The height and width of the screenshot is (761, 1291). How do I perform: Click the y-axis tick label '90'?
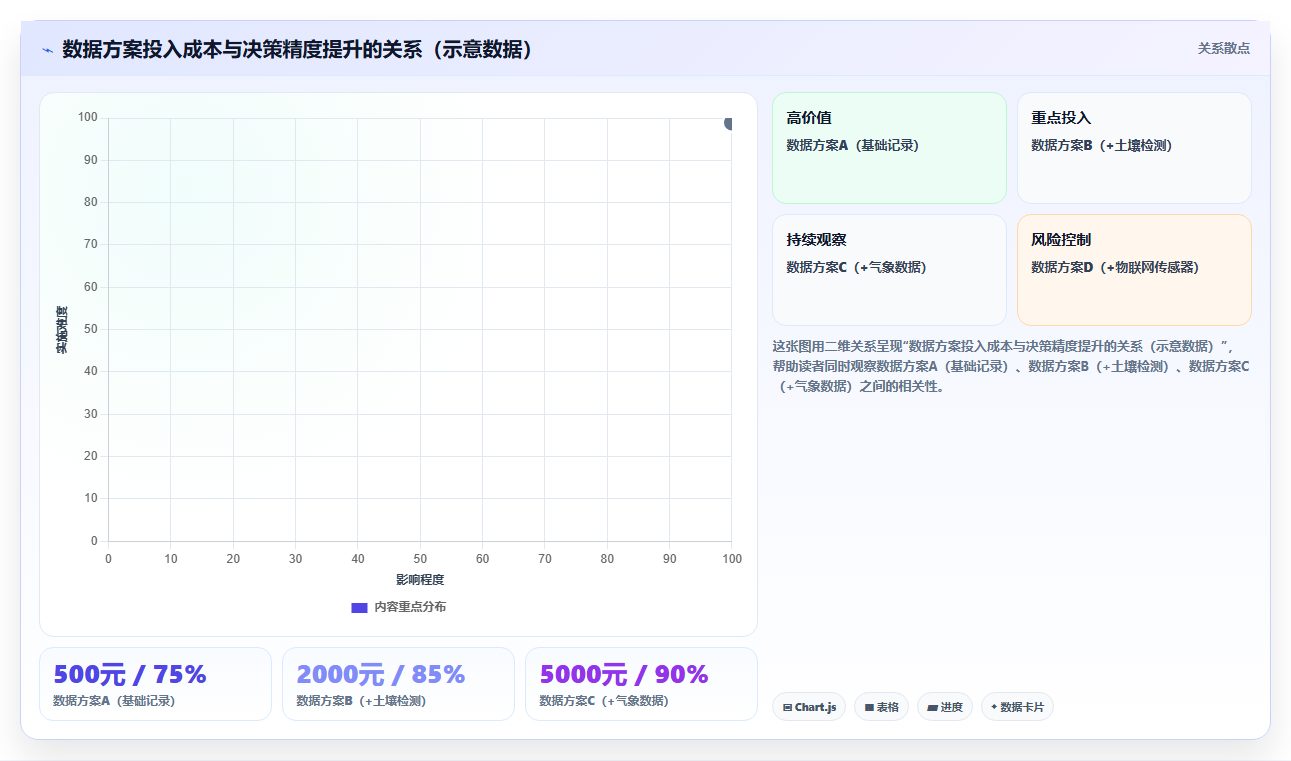91,160
